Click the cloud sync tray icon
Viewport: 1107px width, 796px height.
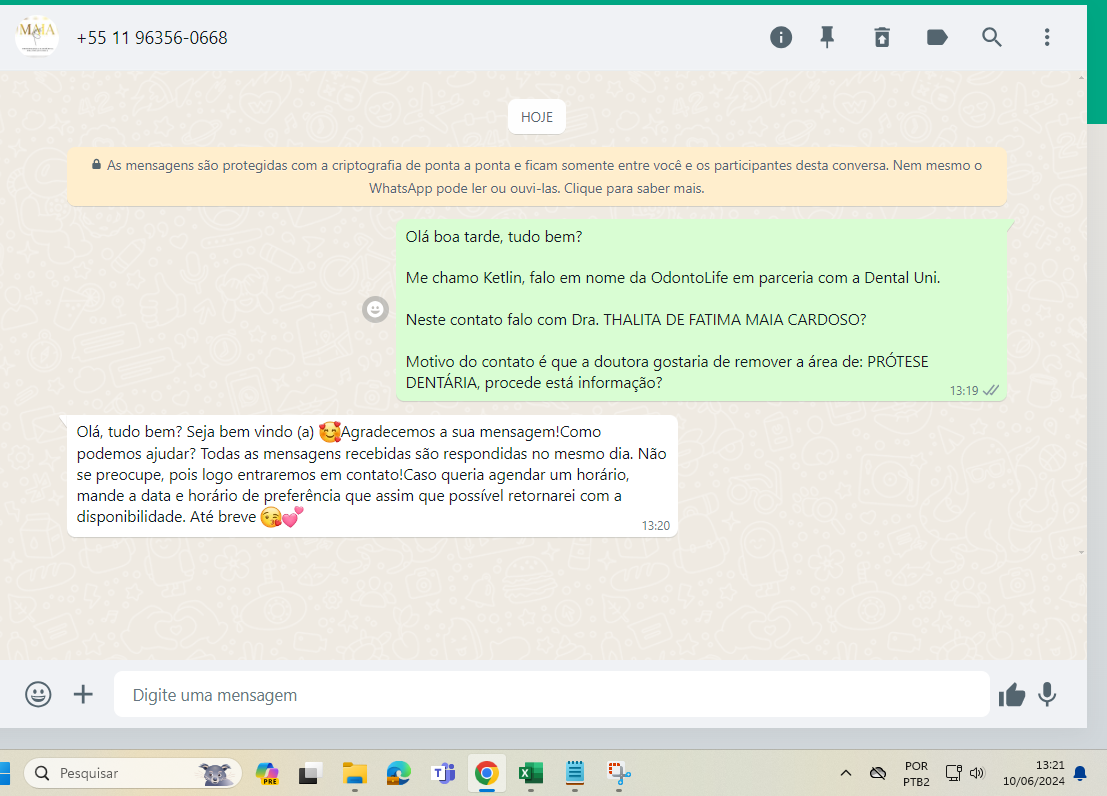[878, 773]
